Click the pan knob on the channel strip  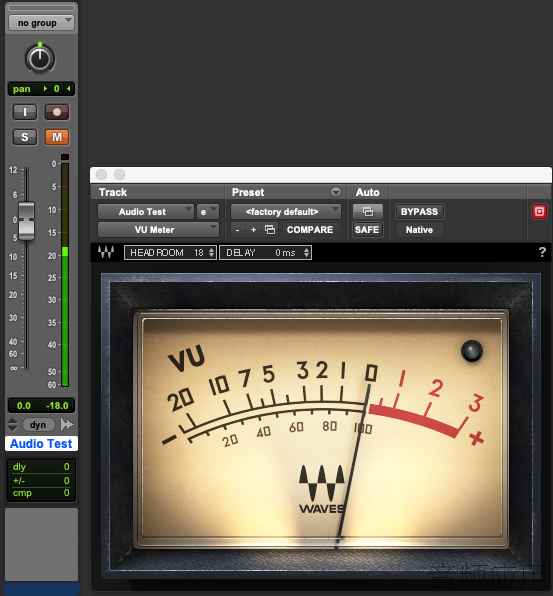coord(40,59)
